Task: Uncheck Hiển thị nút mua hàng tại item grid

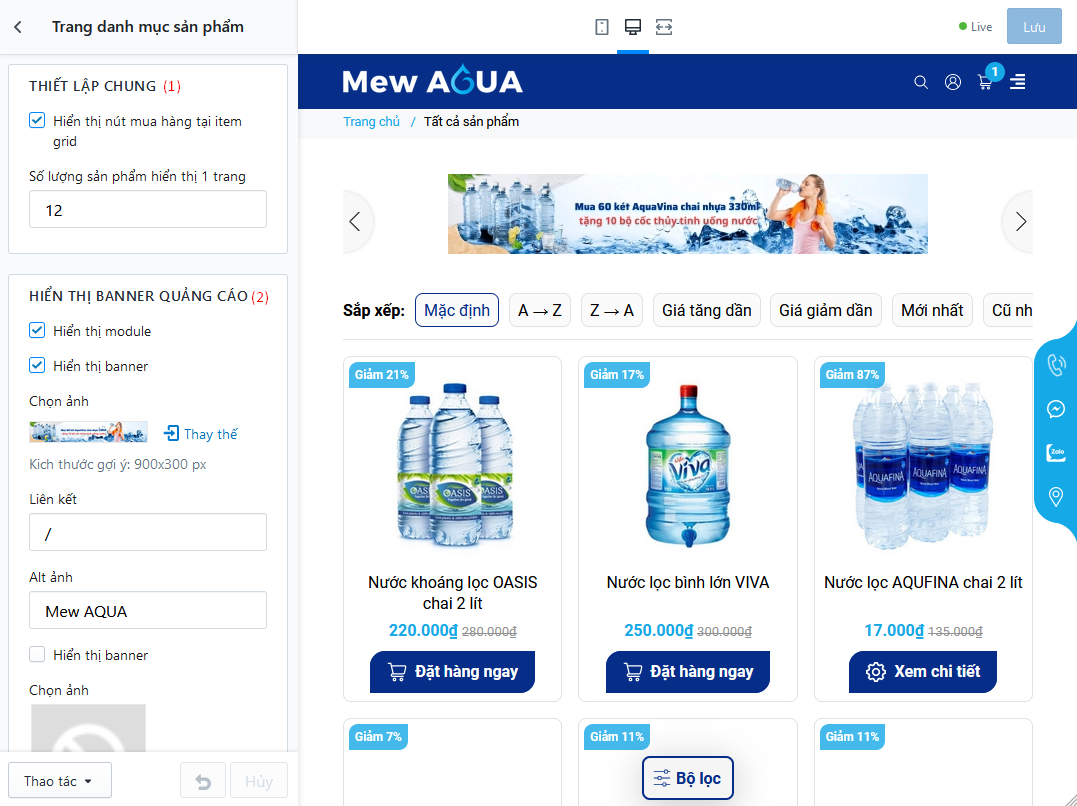Action: pyautogui.click(x=37, y=120)
